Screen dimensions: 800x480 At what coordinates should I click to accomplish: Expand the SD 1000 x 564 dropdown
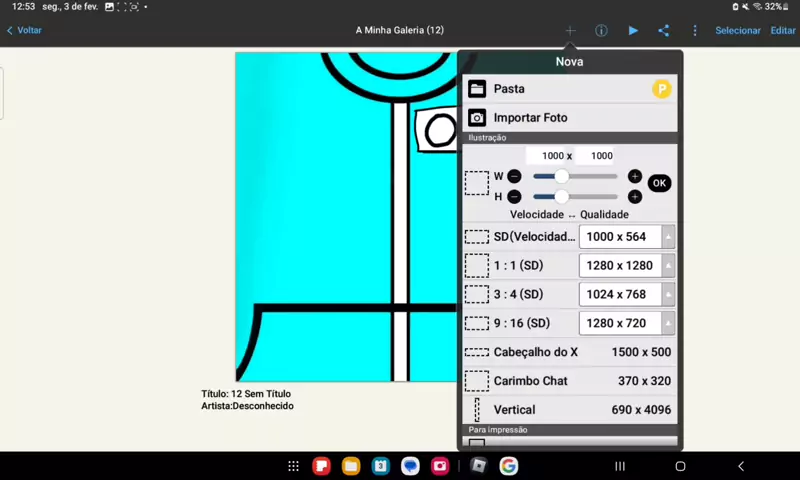668,237
